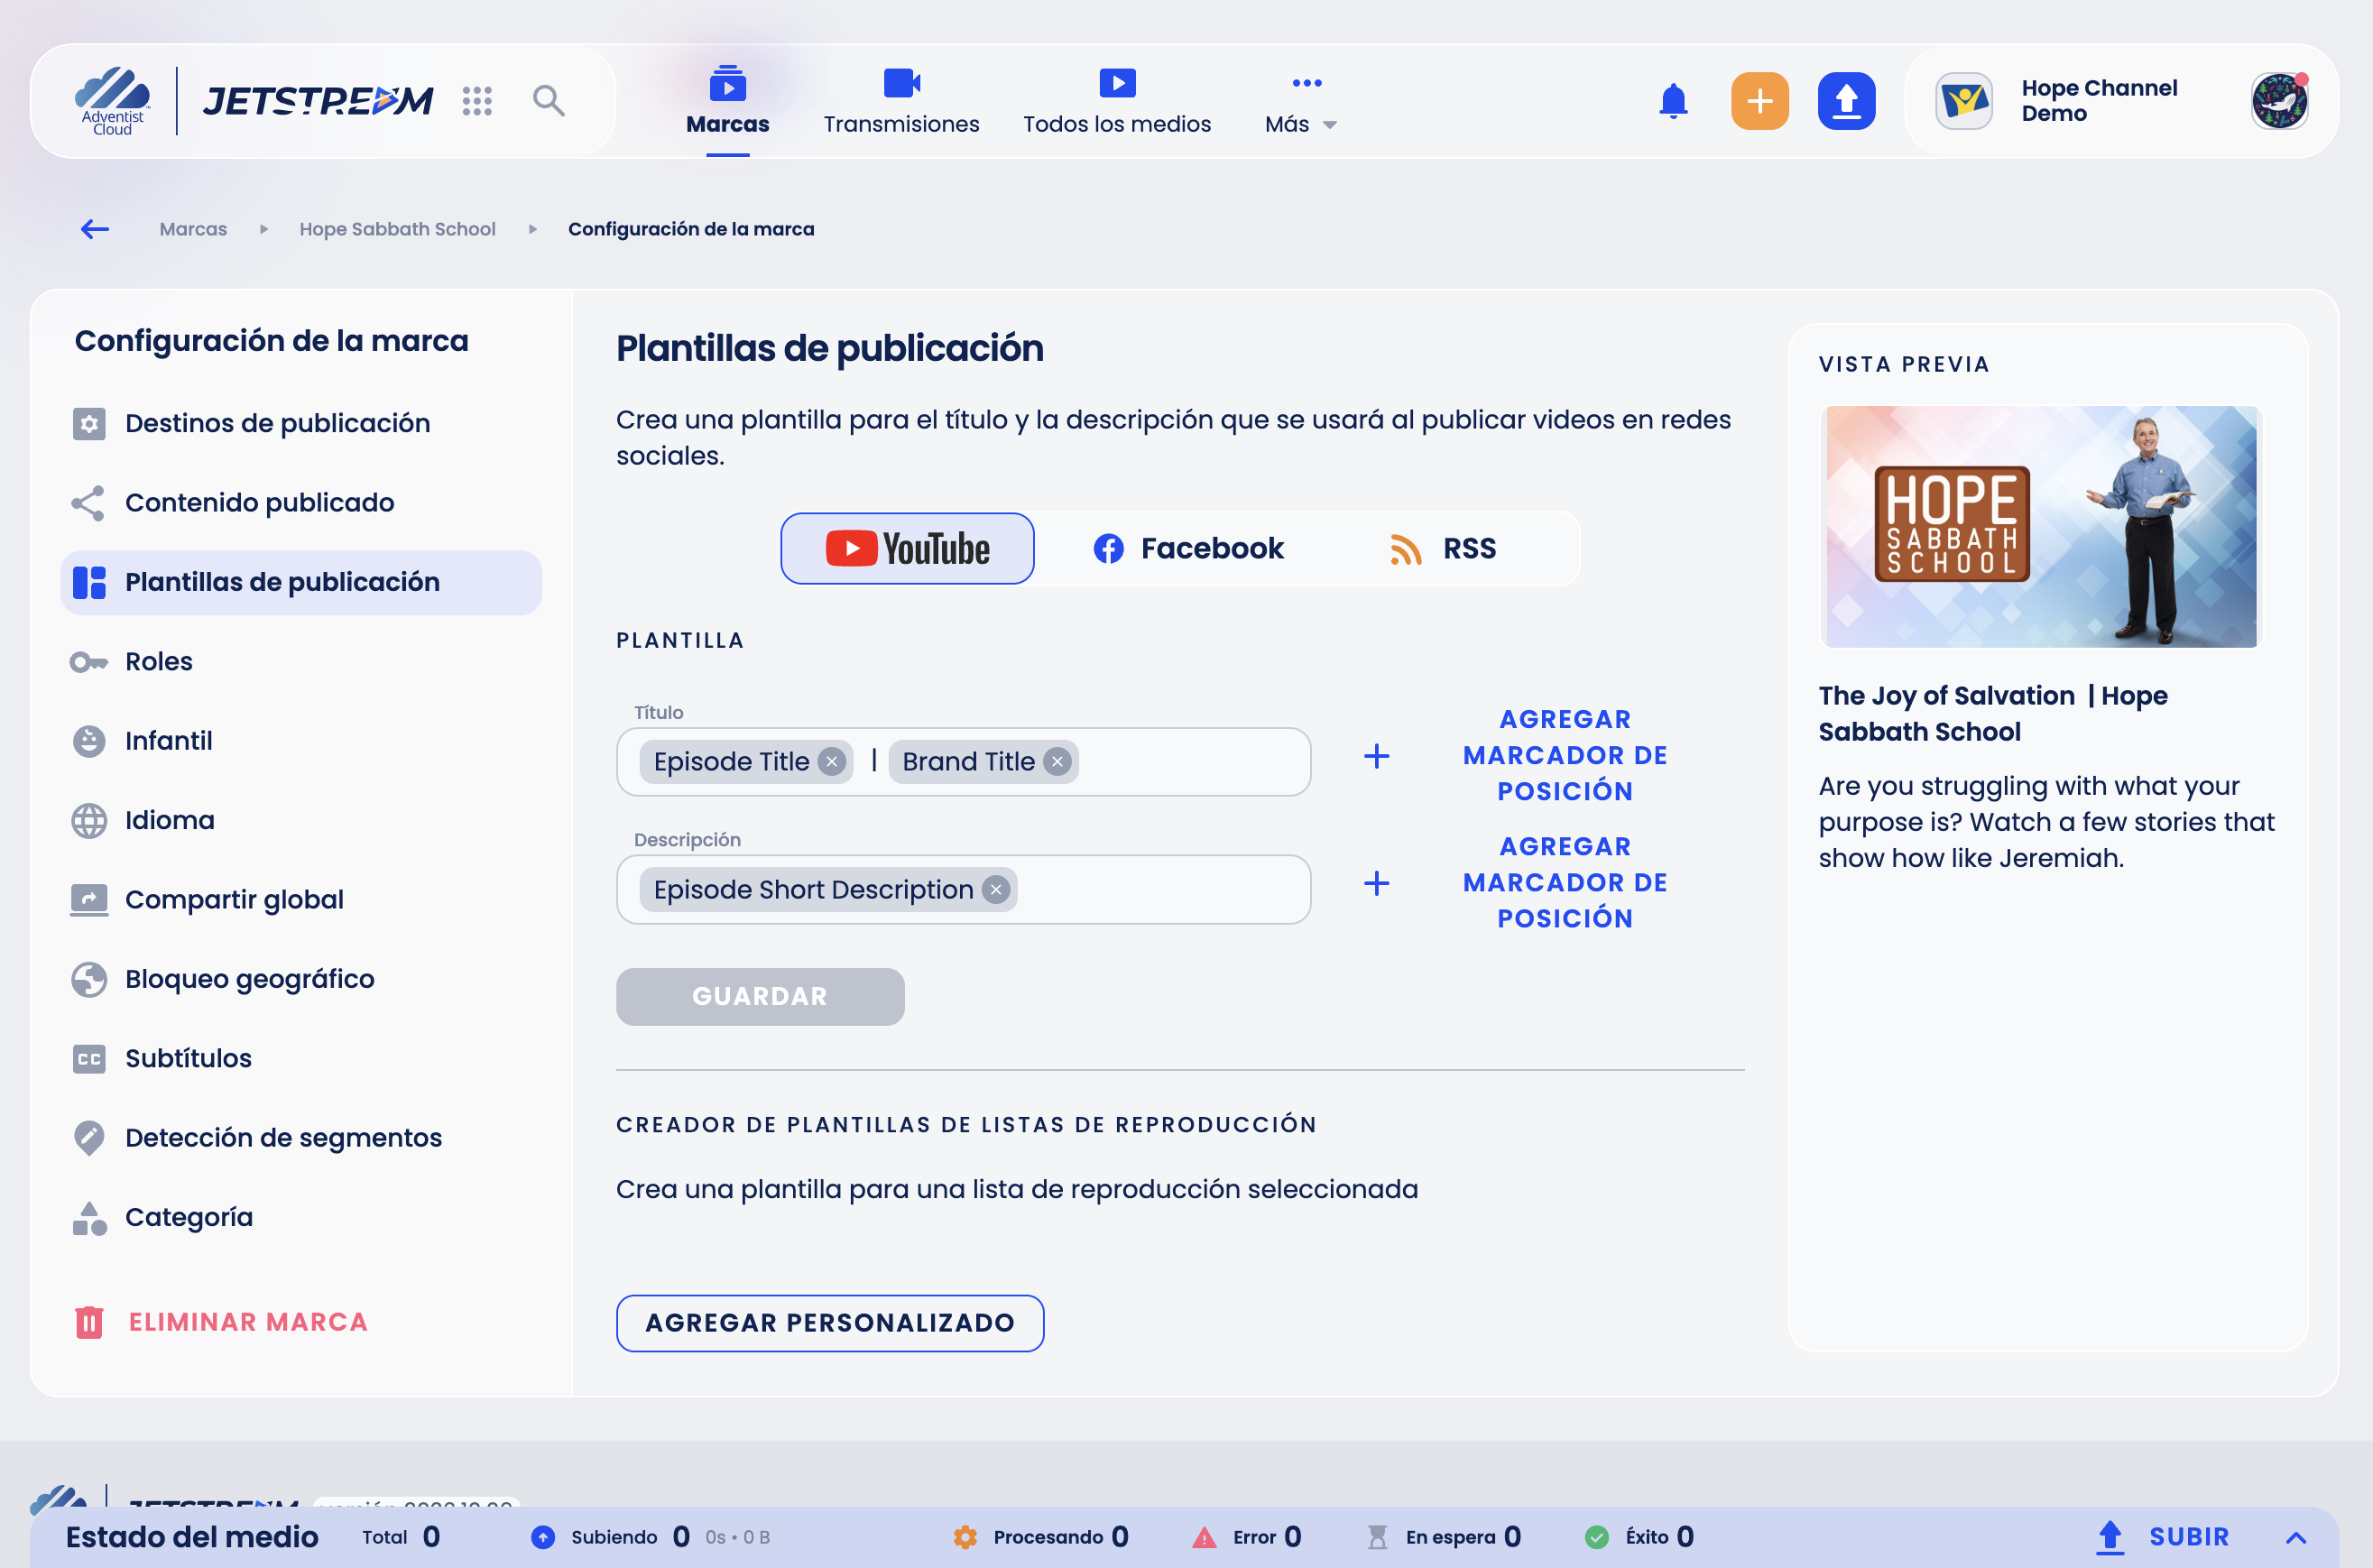Open the apps grid icon

[477, 100]
